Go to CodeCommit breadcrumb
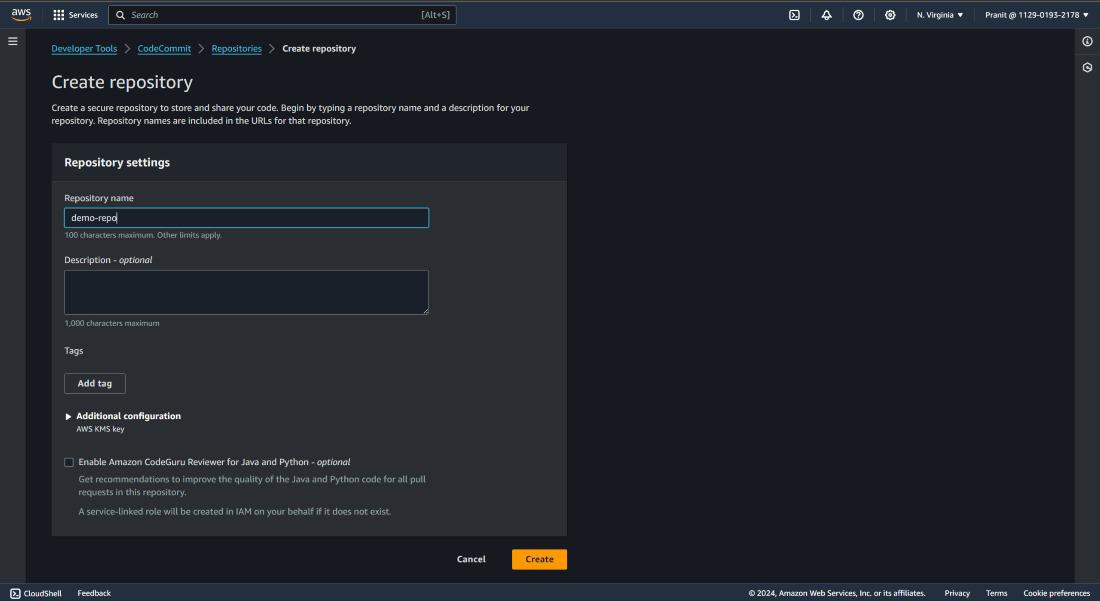The height and width of the screenshot is (601, 1100). [x=164, y=48]
